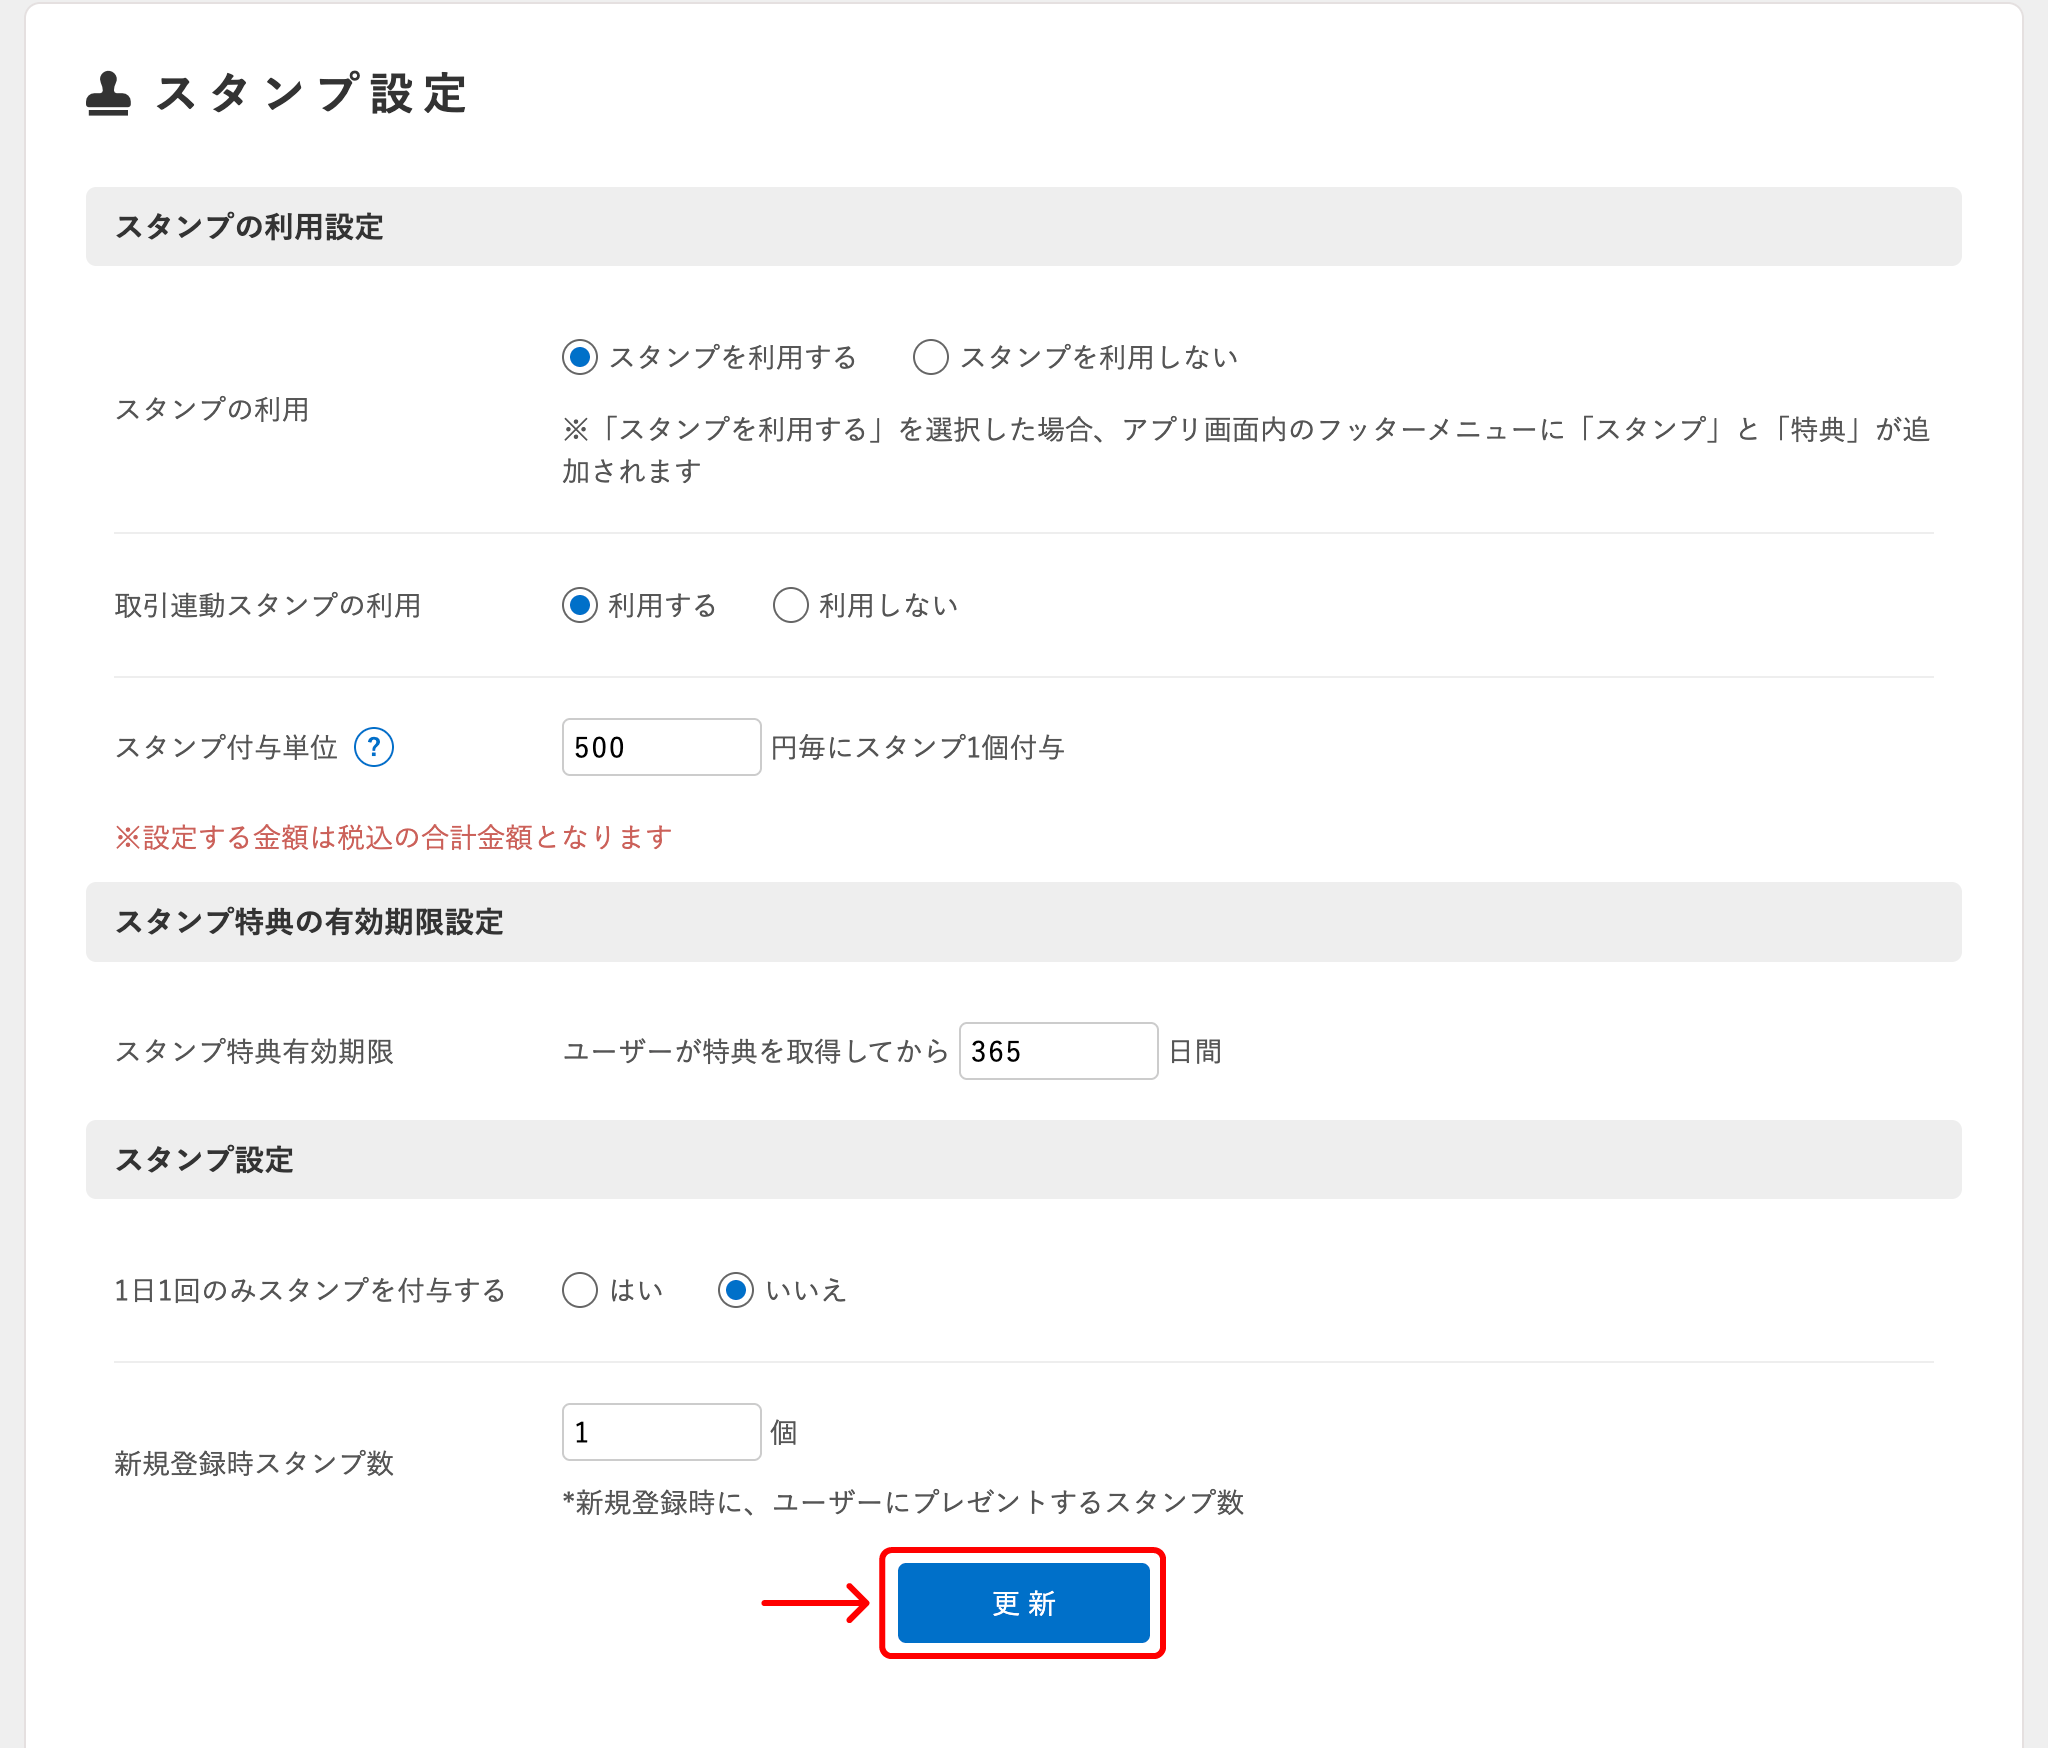Select はい for 1日1回のみスタンプを付与する
2048x1748 pixels.
coord(579,1291)
